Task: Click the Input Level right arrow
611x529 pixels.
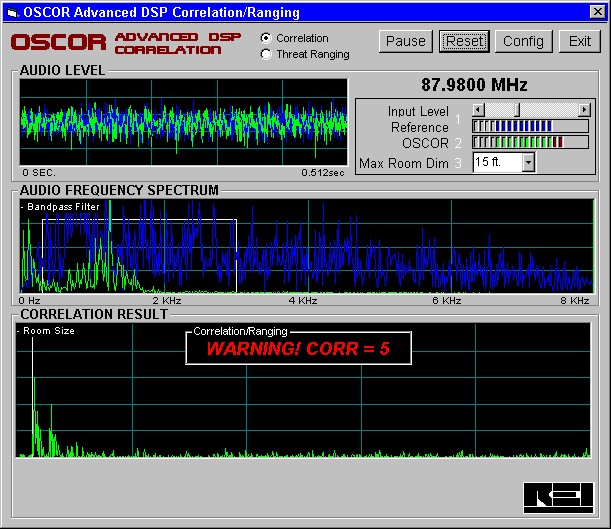Action: pyautogui.click(x=584, y=110)
